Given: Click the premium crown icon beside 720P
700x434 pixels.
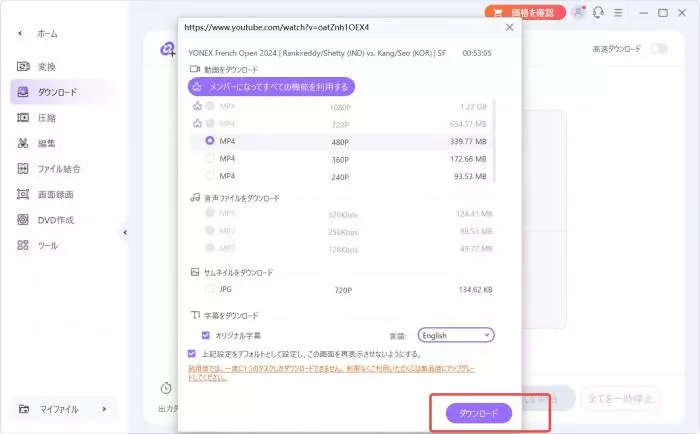Looking at the screenshot, I should pos(197,123).
